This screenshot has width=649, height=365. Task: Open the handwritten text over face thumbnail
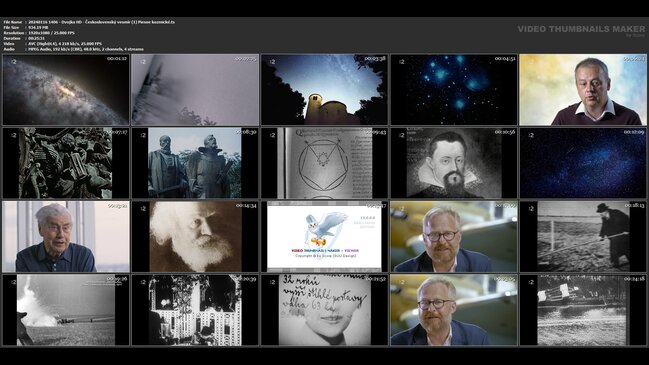[x=324, y=310]
